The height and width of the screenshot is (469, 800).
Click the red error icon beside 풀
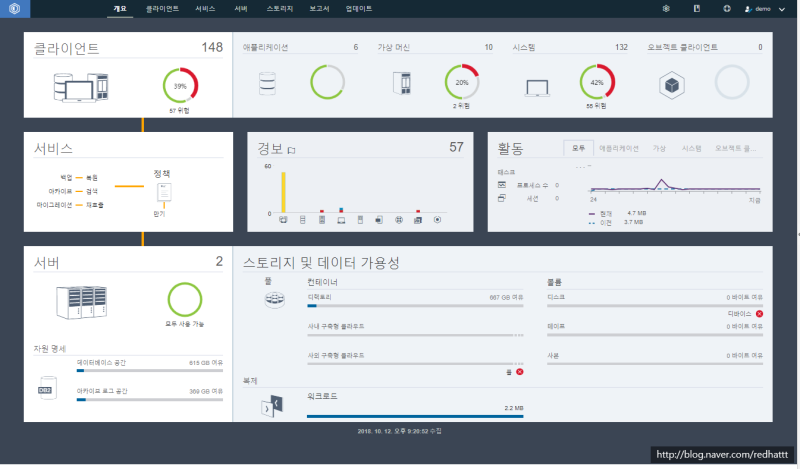(519, 372)
